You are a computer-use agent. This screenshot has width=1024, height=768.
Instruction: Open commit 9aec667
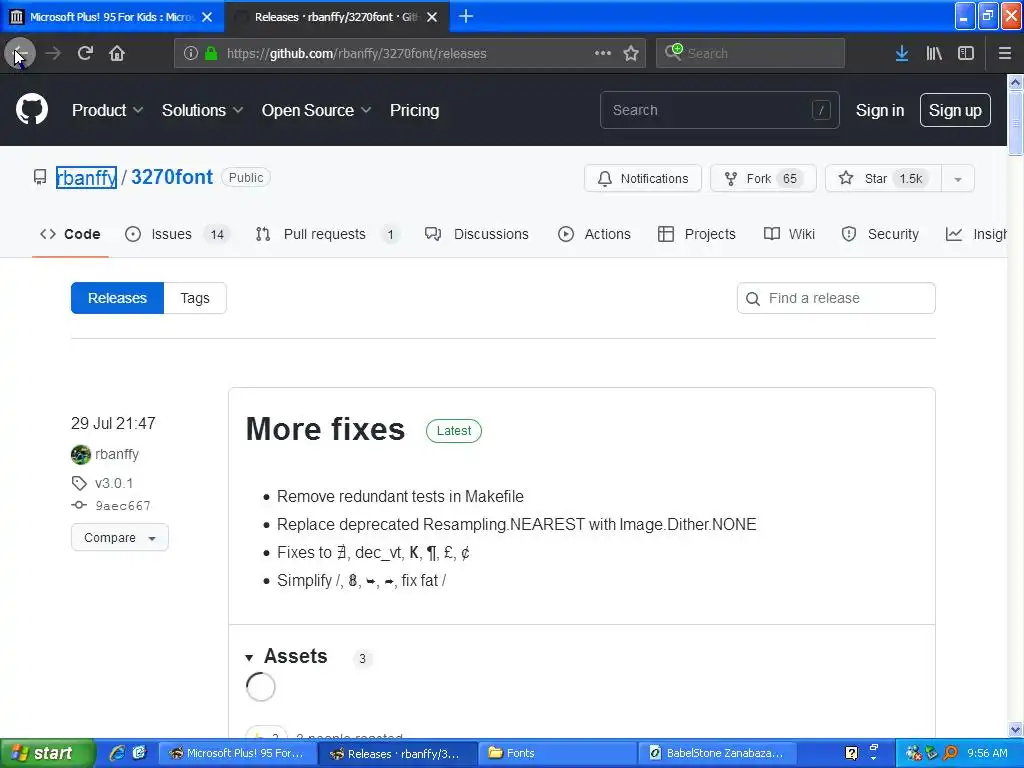[123, 505]
